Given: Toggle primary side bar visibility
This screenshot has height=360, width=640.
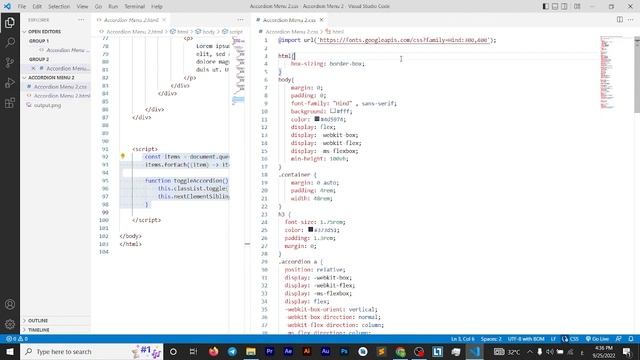Looking at the screenshot, I should coord(546,7).
